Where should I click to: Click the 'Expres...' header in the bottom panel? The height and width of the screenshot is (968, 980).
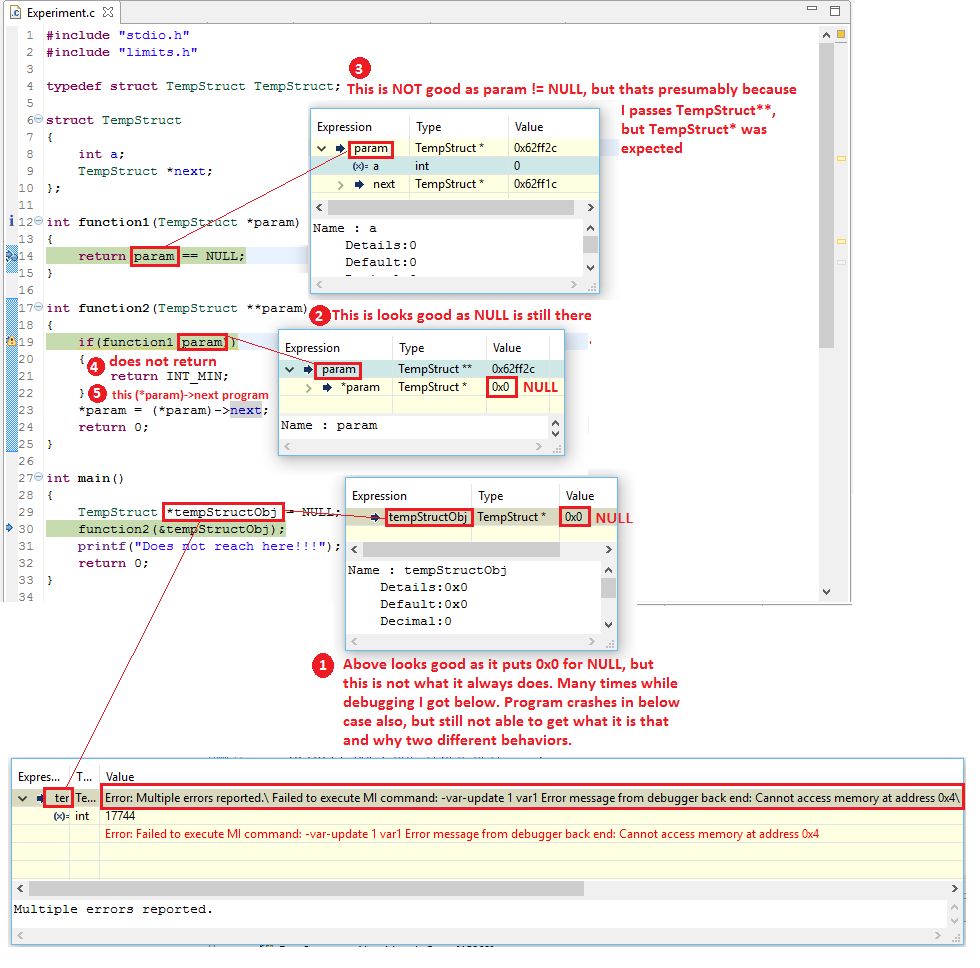[x=39, y=777]
